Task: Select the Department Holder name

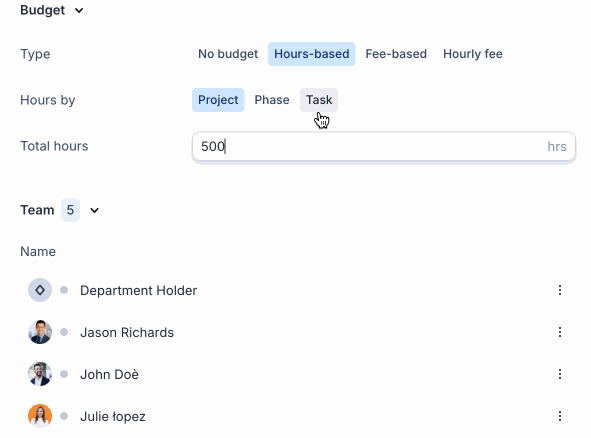Action: [138, 290]
